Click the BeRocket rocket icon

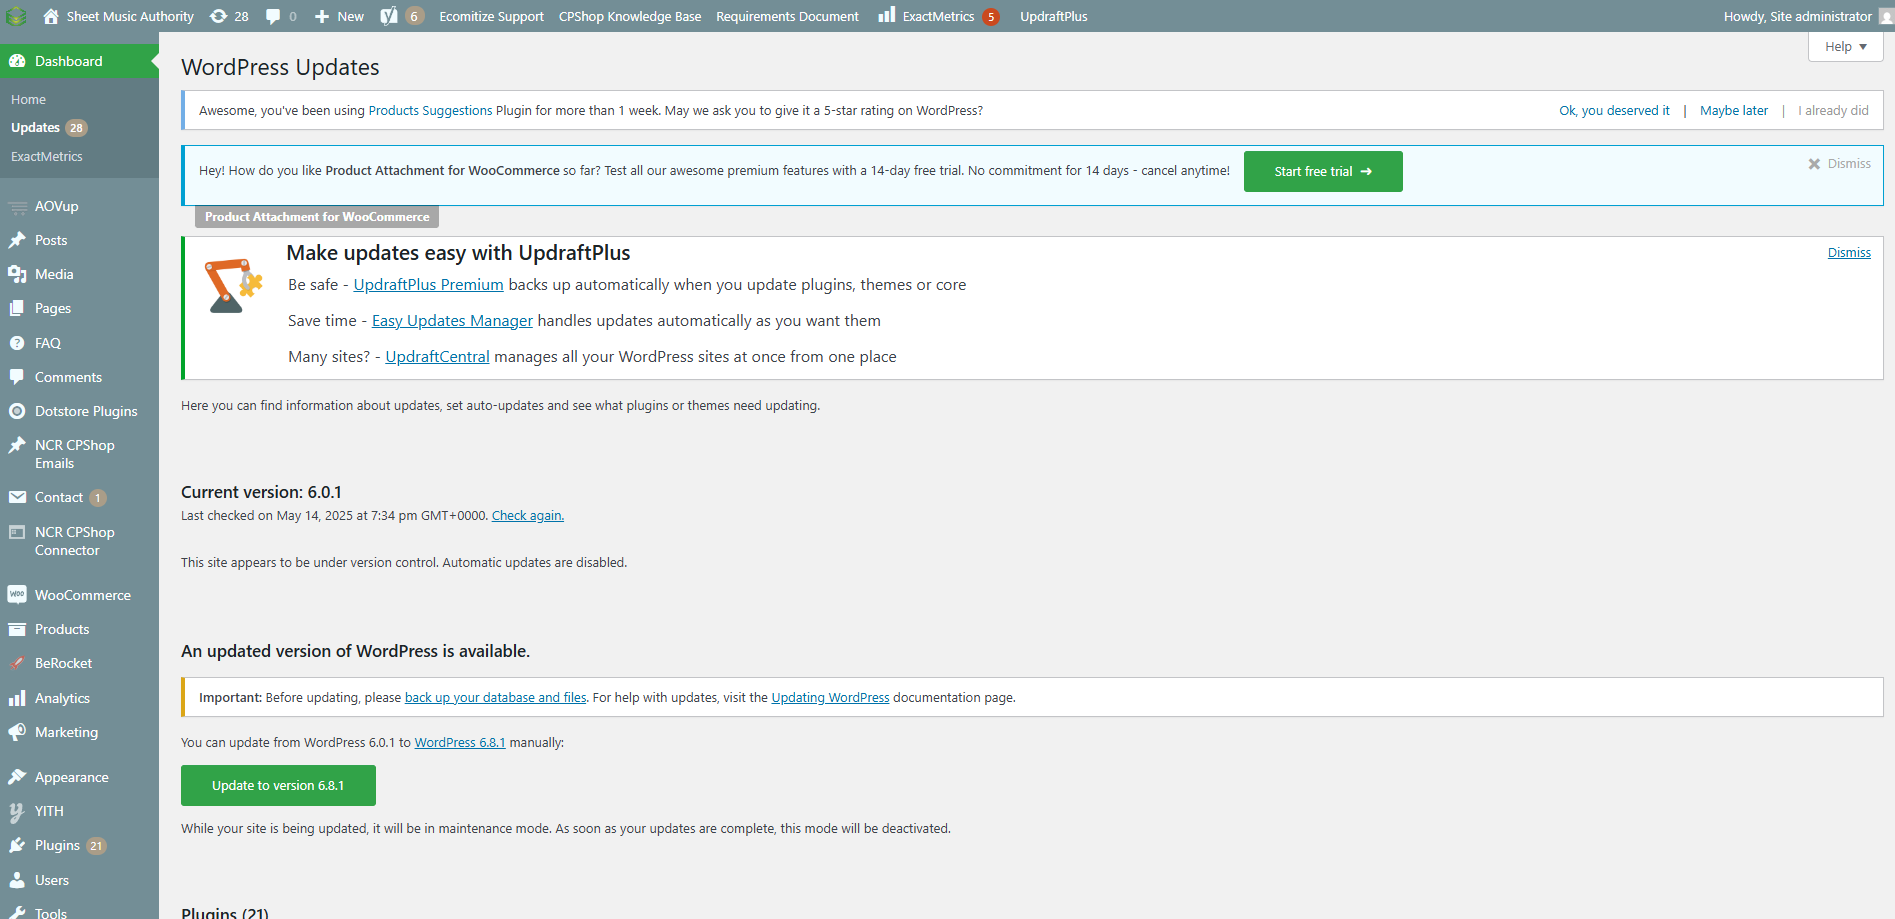pyautogui.click(x=17, y=663)
